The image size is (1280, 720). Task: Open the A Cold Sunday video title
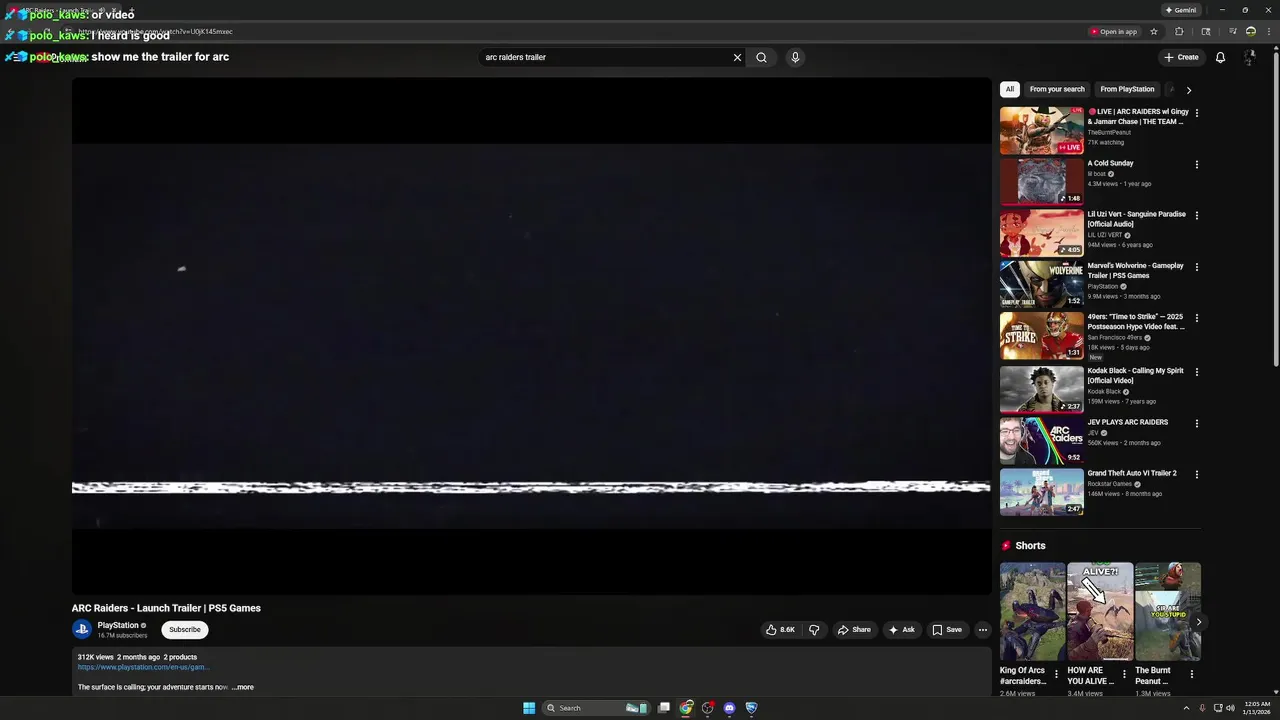click(1110, 163)
